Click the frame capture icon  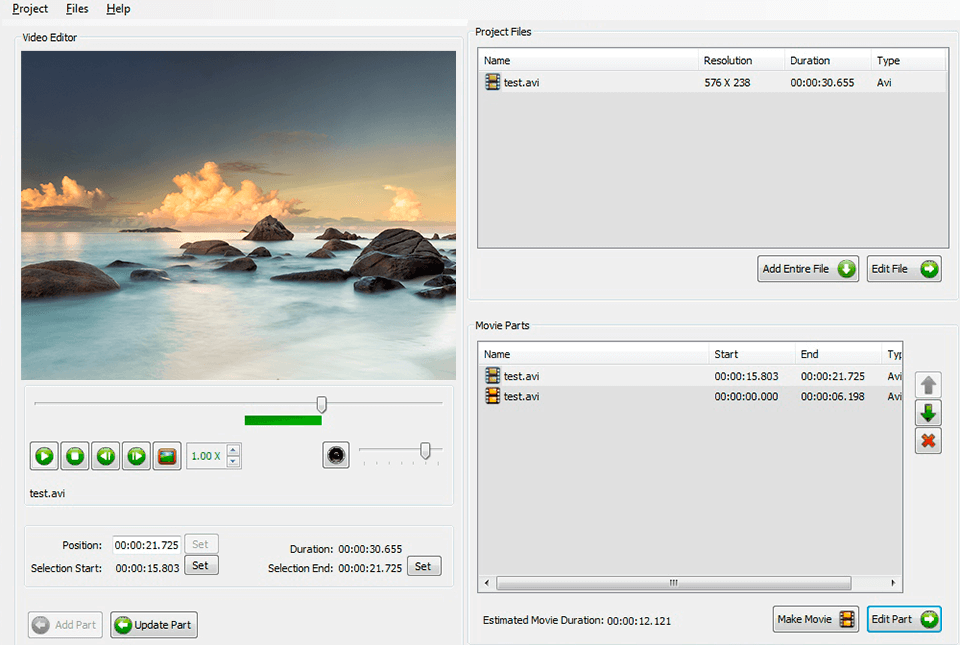pyautogui.click(x=167, y=455)
